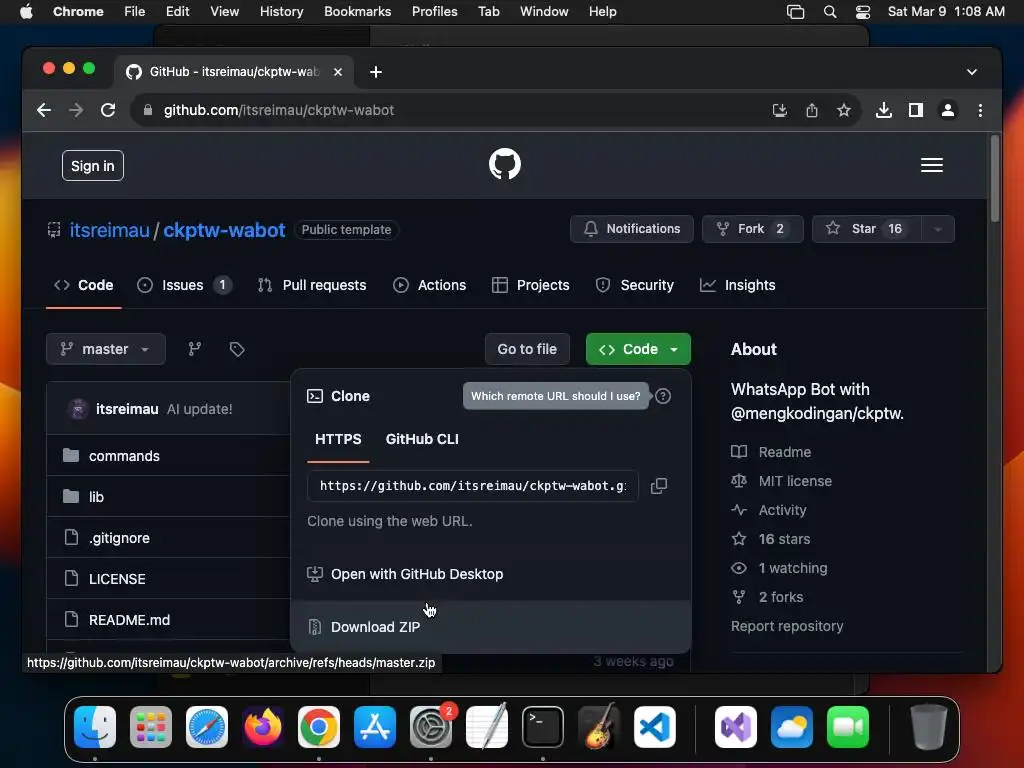View branches via the branch icon
1024x768 pixels.
click(x=195, y=349)
